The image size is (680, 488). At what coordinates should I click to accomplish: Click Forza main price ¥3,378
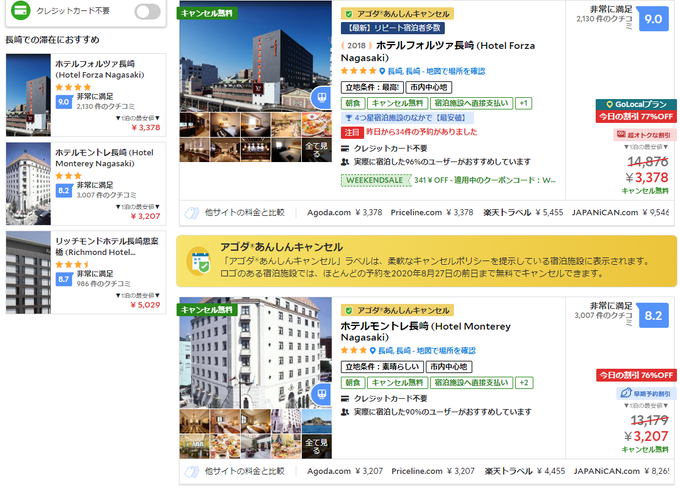coord(647,177)
